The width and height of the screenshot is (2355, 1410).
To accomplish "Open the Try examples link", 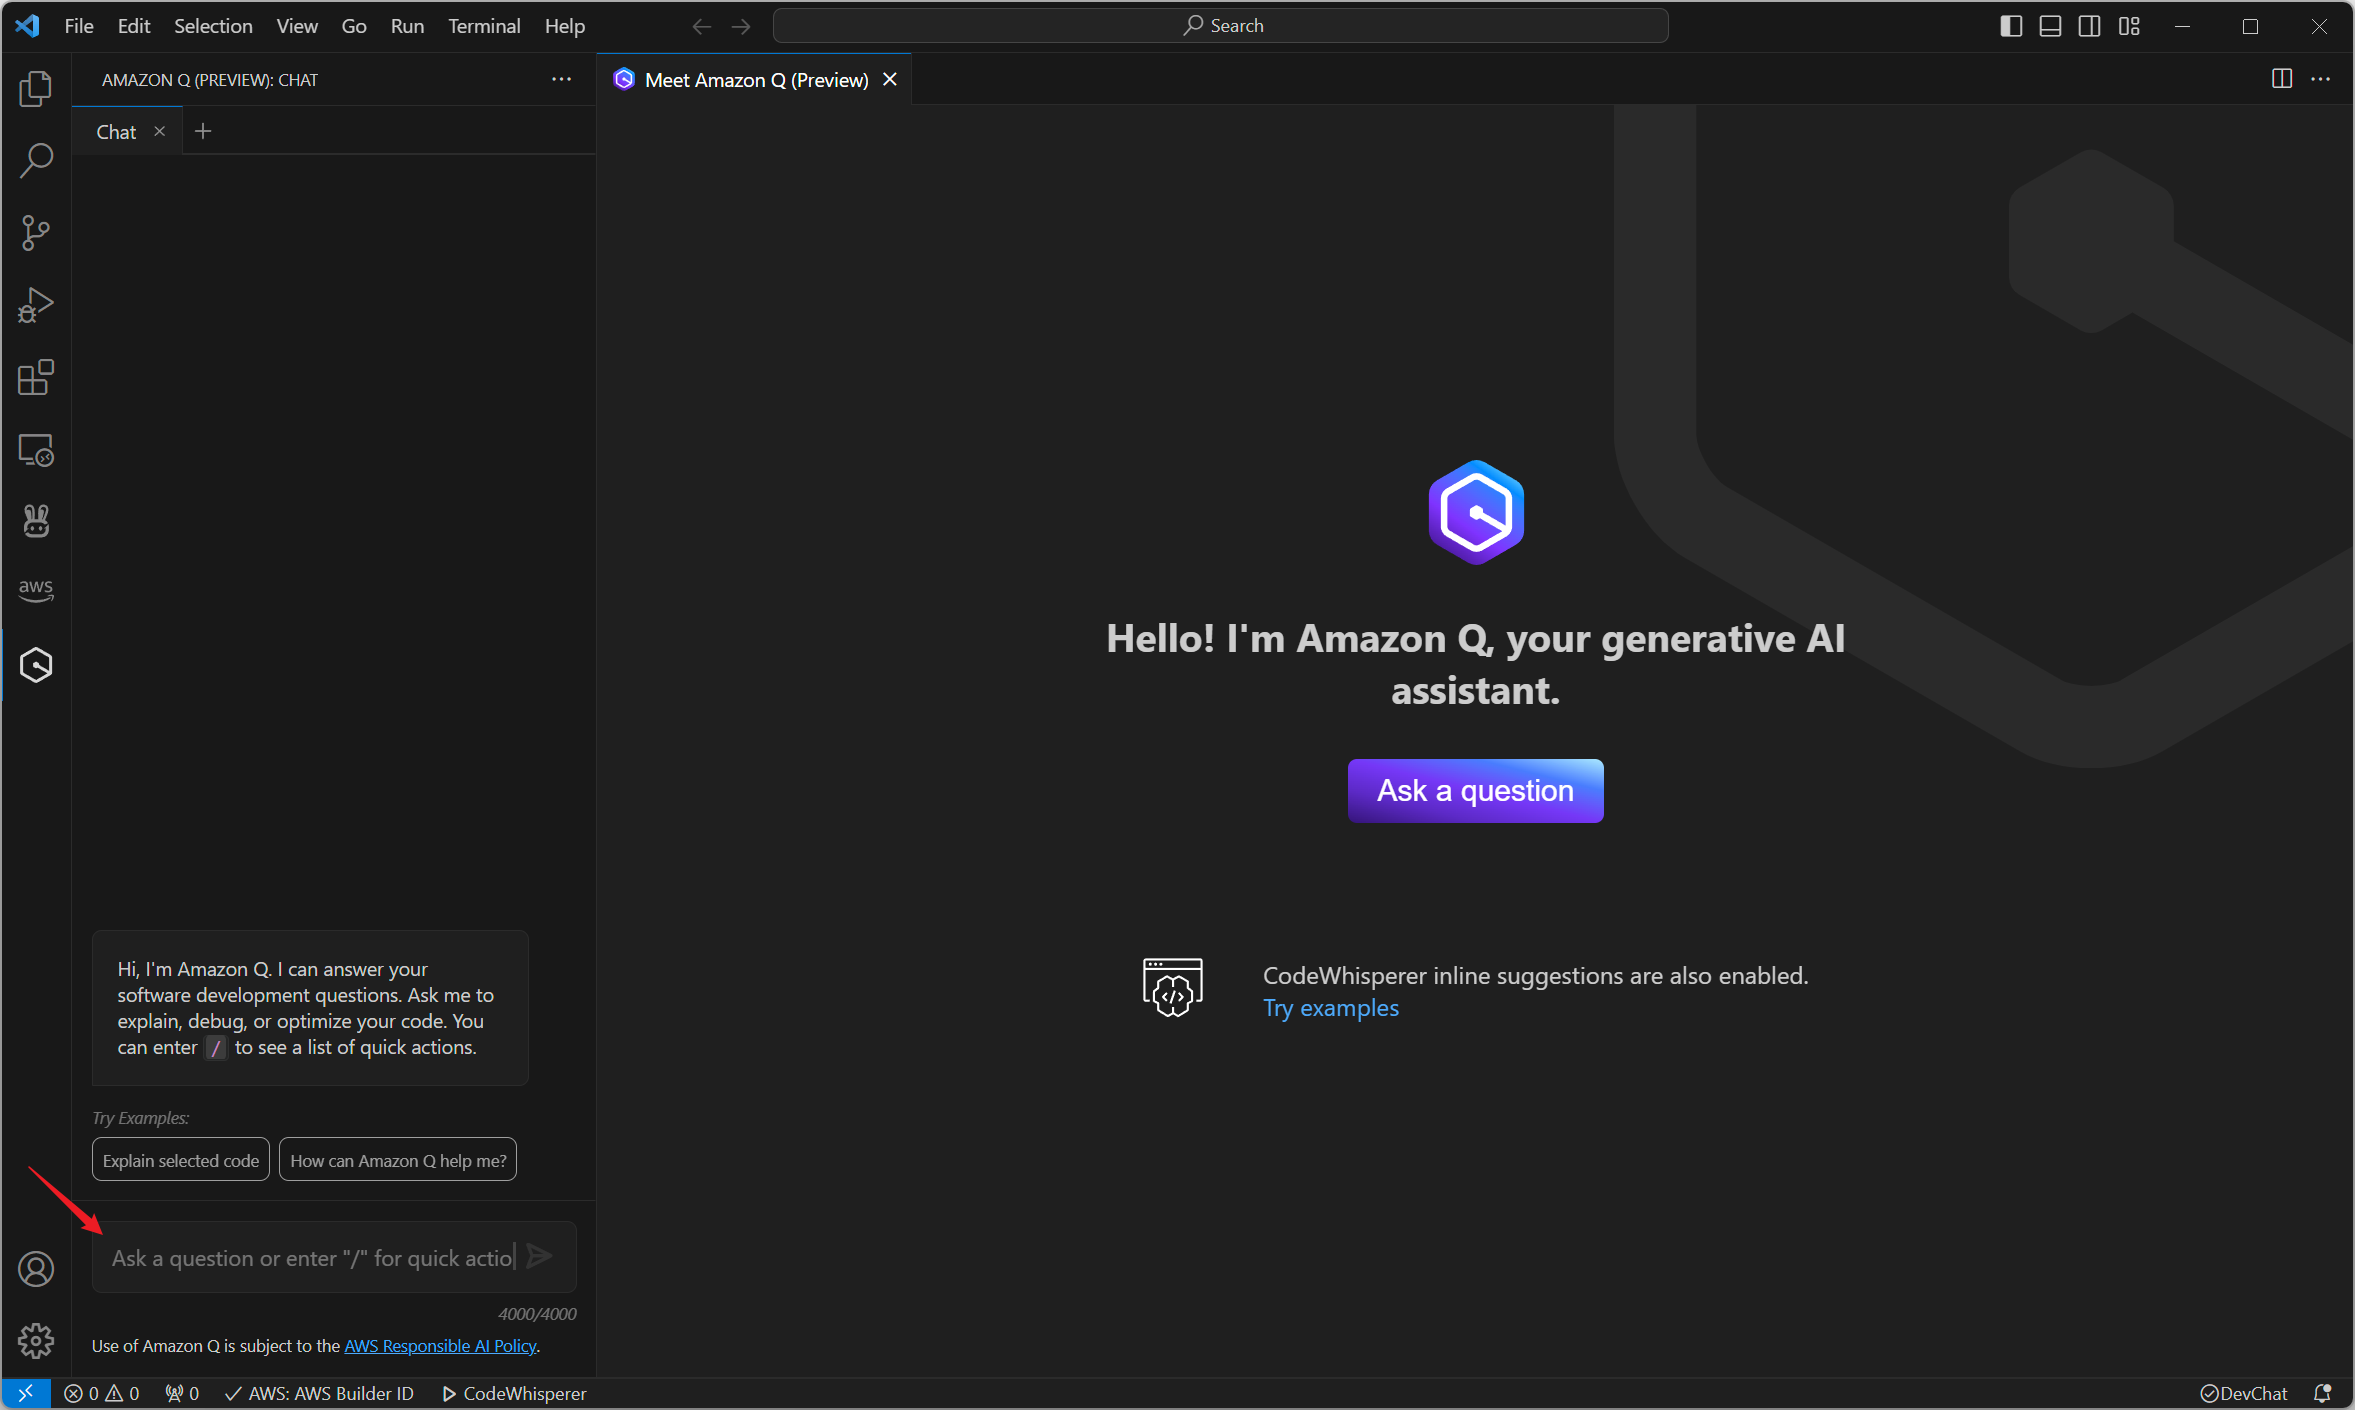I will click(1330, 1008).
